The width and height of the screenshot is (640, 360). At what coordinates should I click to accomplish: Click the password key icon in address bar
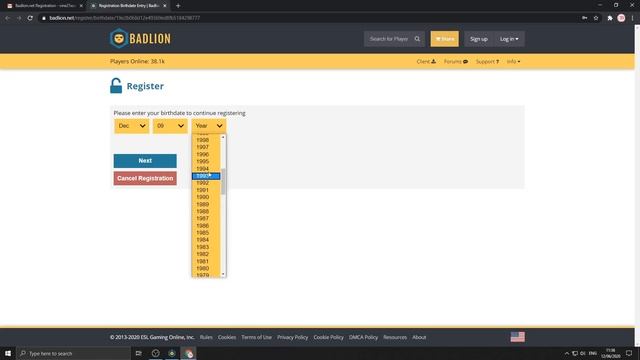click(584, 18)
